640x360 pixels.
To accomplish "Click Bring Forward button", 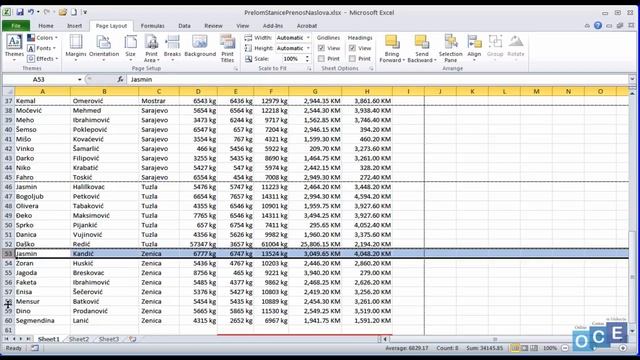I will 392,48.
